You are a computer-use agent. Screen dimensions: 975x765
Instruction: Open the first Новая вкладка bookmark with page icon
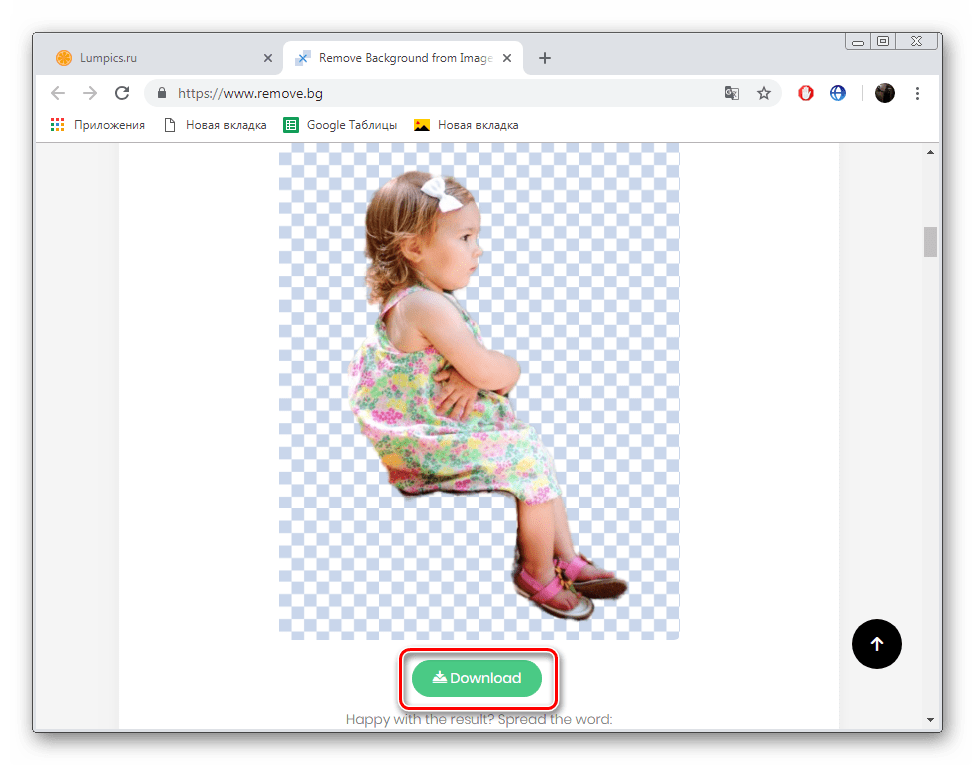click(215, 125)
